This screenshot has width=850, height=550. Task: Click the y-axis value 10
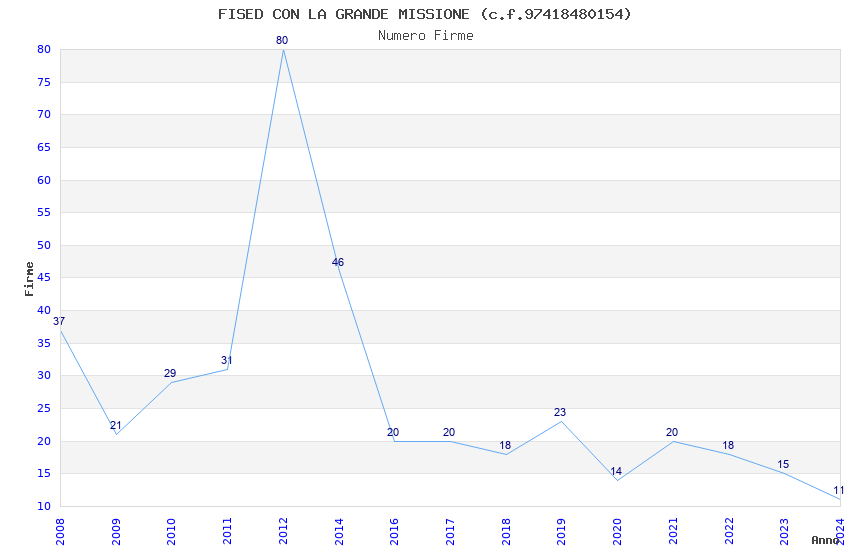pos(44,507)
